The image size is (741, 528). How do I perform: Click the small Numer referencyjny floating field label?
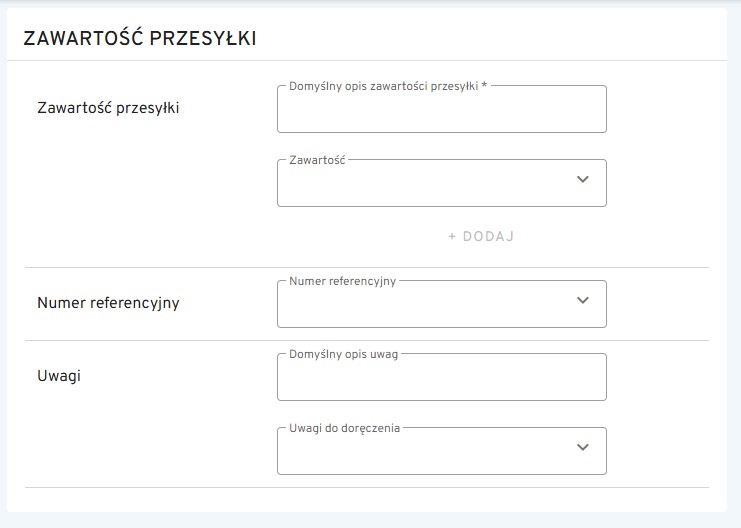[342, 281]
